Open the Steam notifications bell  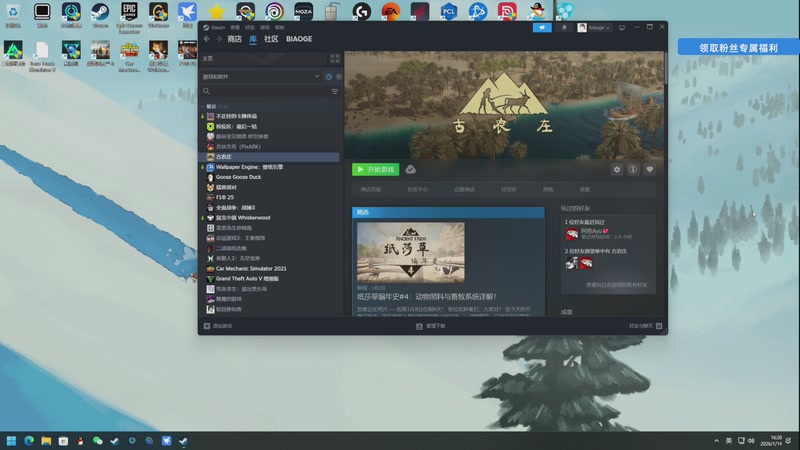tap(564, 28)
